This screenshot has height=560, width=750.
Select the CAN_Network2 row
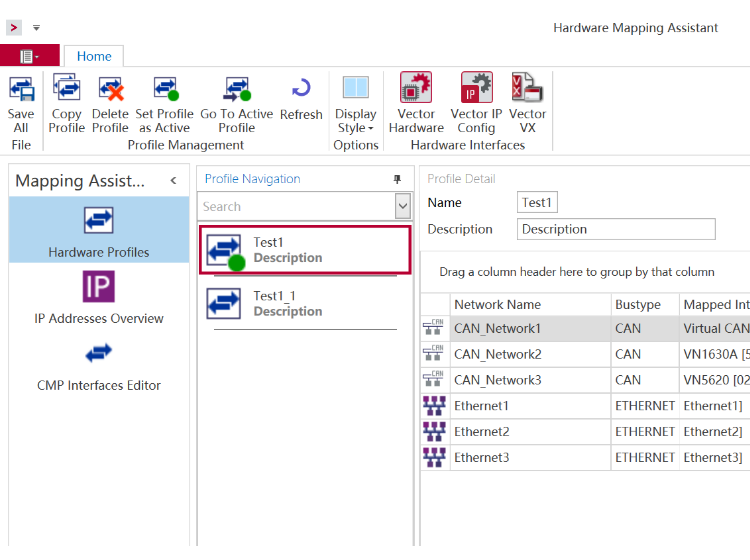pyautogui.click(x=585, y=354)
